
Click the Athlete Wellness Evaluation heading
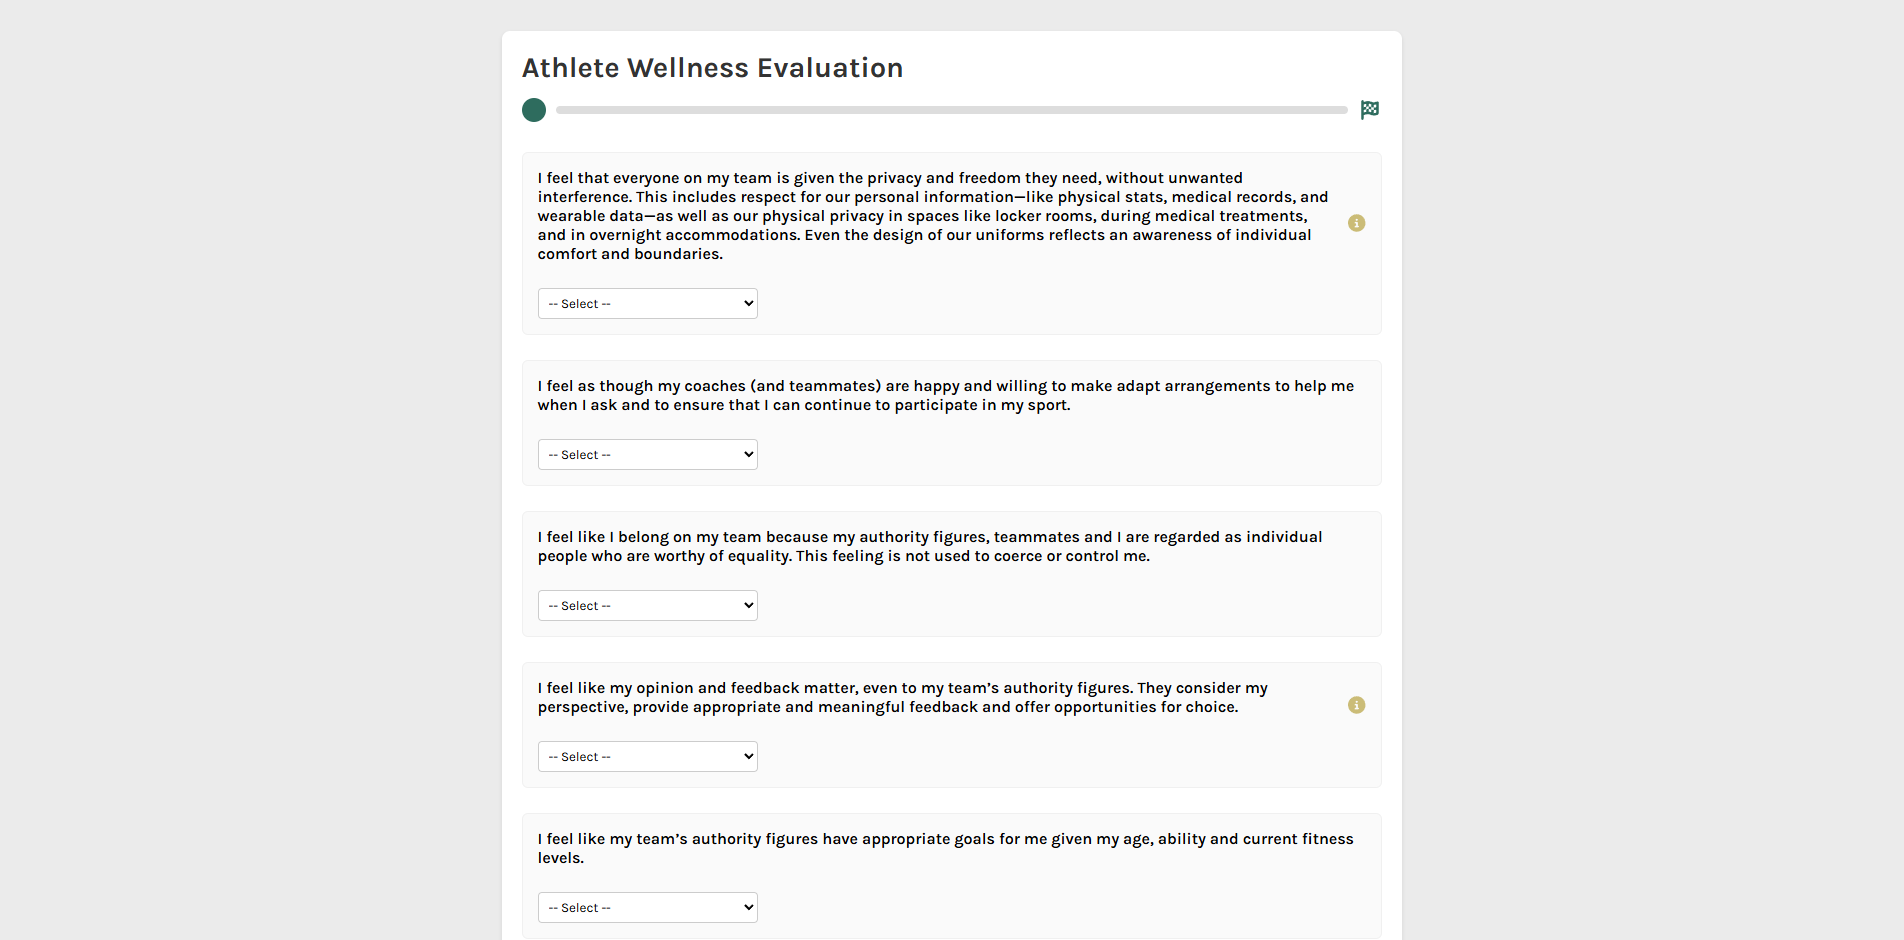point(712,68)
